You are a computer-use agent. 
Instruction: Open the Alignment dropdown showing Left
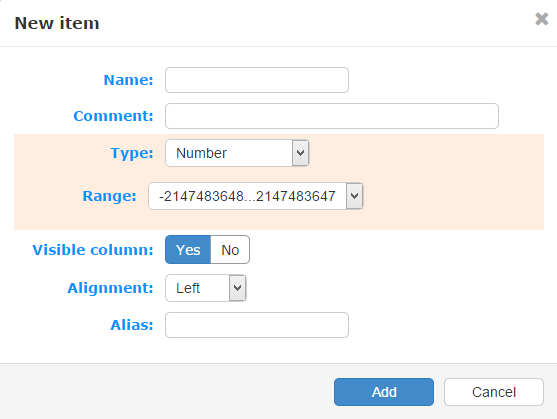[x=205, y=288]
